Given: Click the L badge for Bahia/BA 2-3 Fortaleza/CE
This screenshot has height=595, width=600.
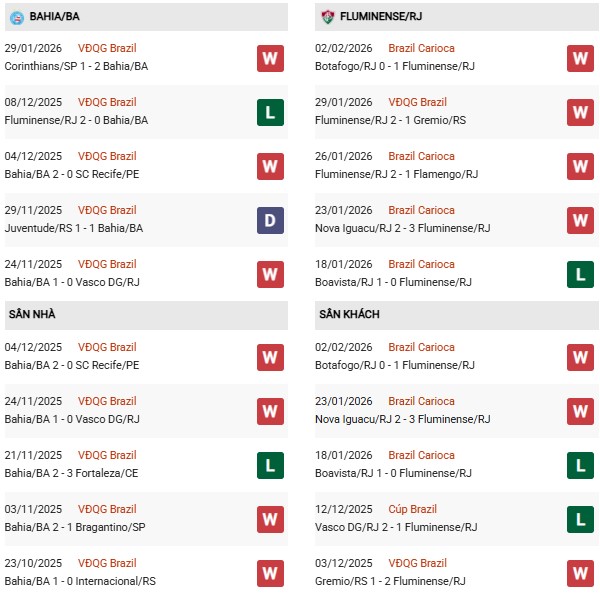Looking at the screenshot, I should pos(270,465).
